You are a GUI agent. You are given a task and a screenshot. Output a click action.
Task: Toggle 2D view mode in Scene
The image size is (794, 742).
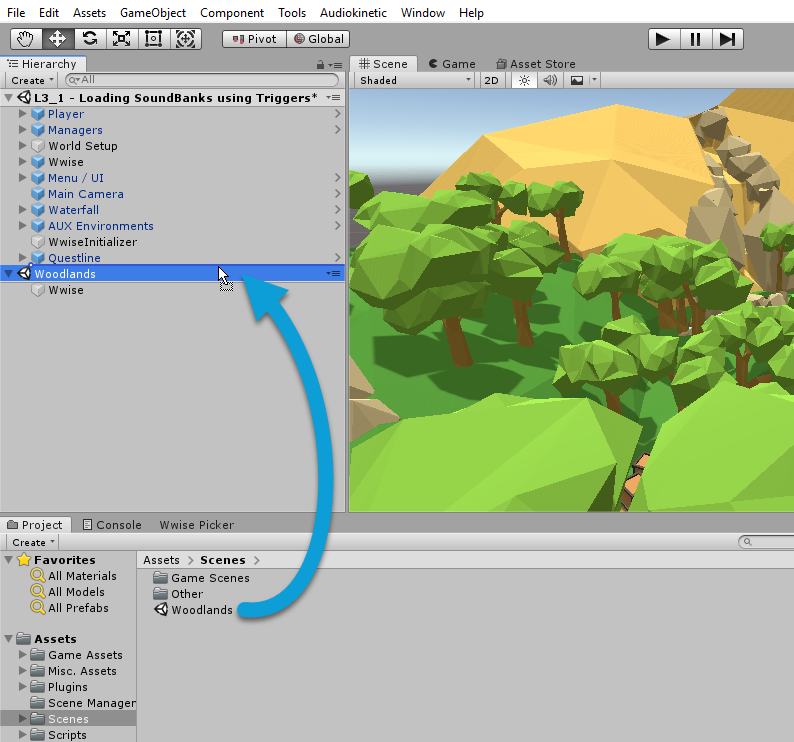click(x=492, y=80)
